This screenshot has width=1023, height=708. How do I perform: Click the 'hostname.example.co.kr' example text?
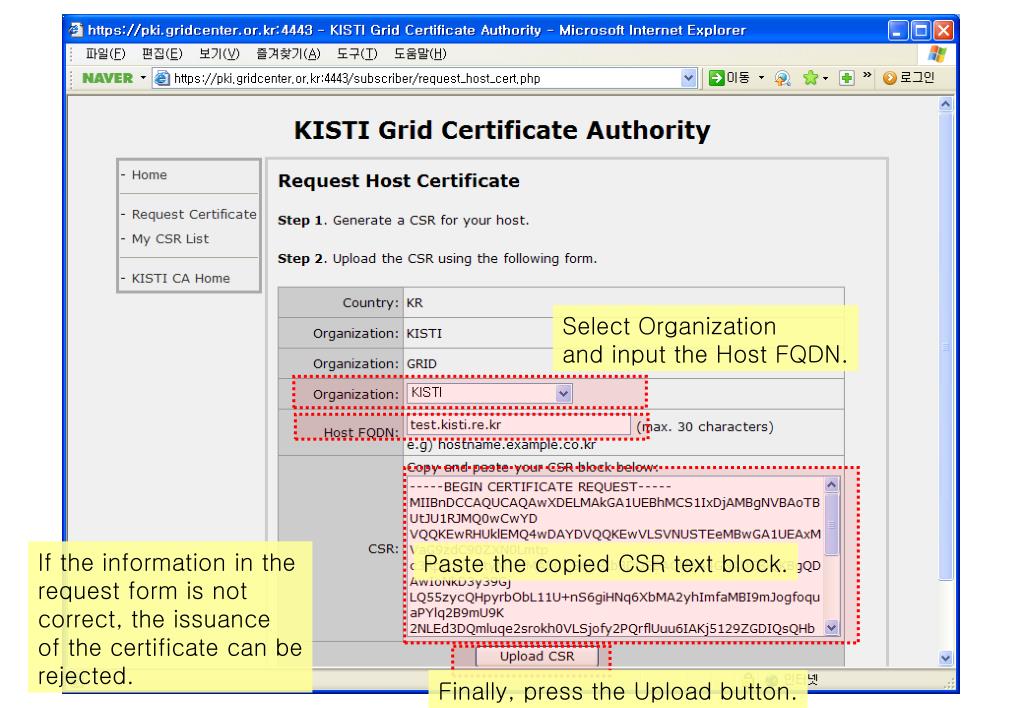tap(517, 445)
